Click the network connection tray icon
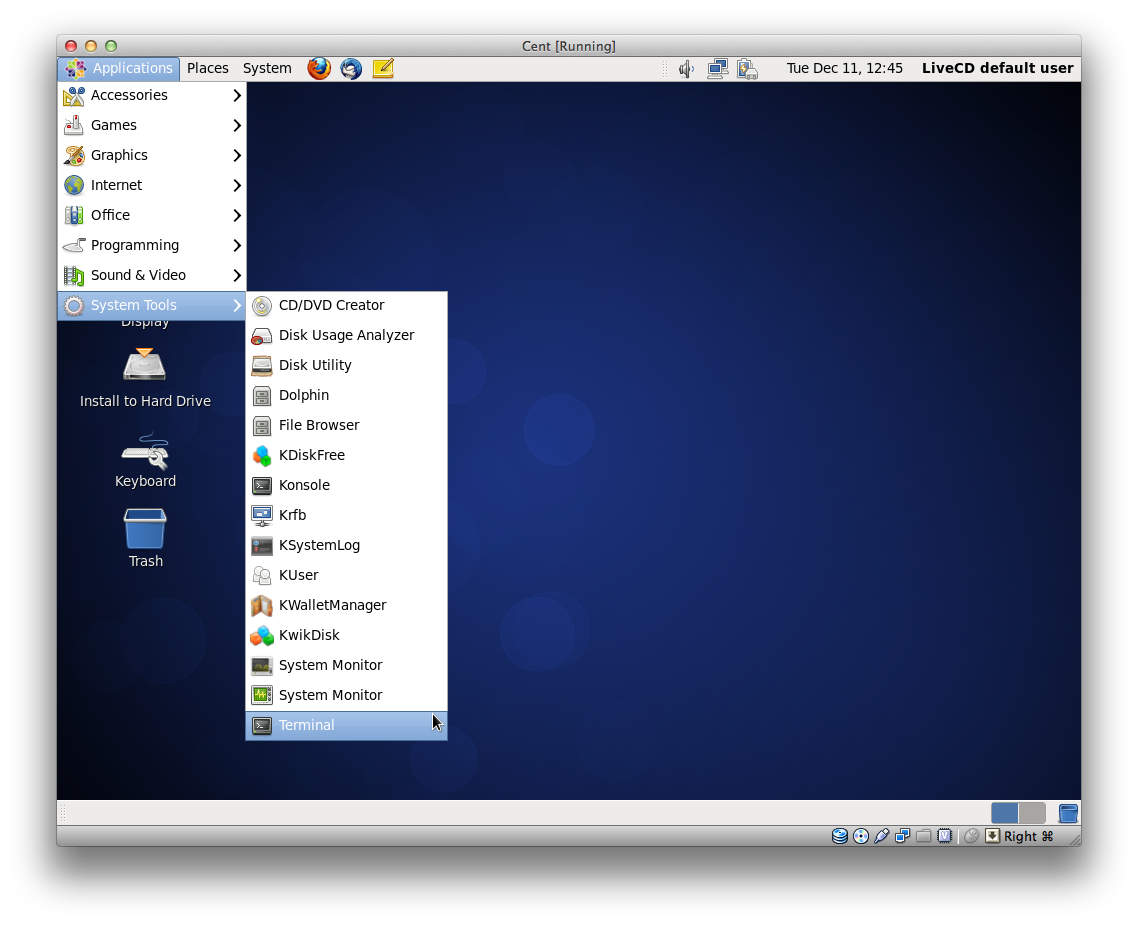Image resolution: width=1138 pixels, height=925 pixels. tap(717, 69)
